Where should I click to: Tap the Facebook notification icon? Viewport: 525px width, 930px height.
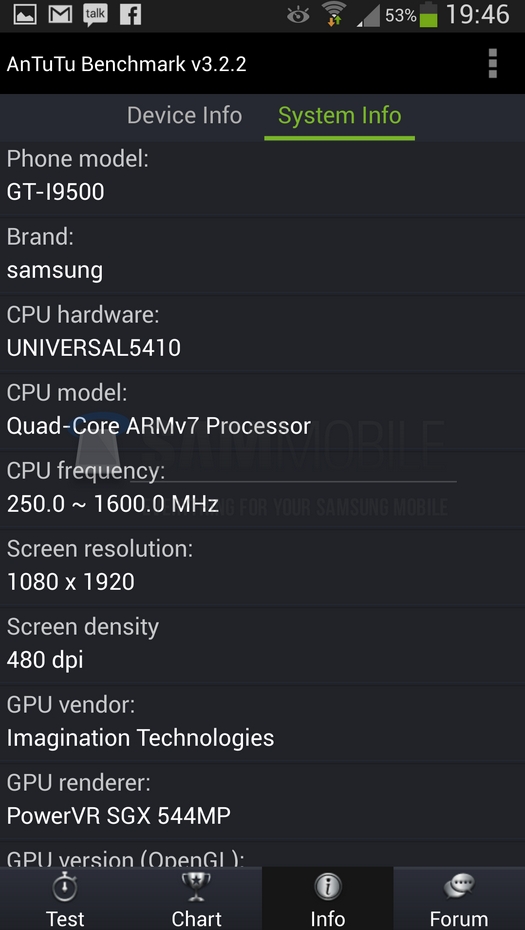pyautogui.click(x=131, y=15)
